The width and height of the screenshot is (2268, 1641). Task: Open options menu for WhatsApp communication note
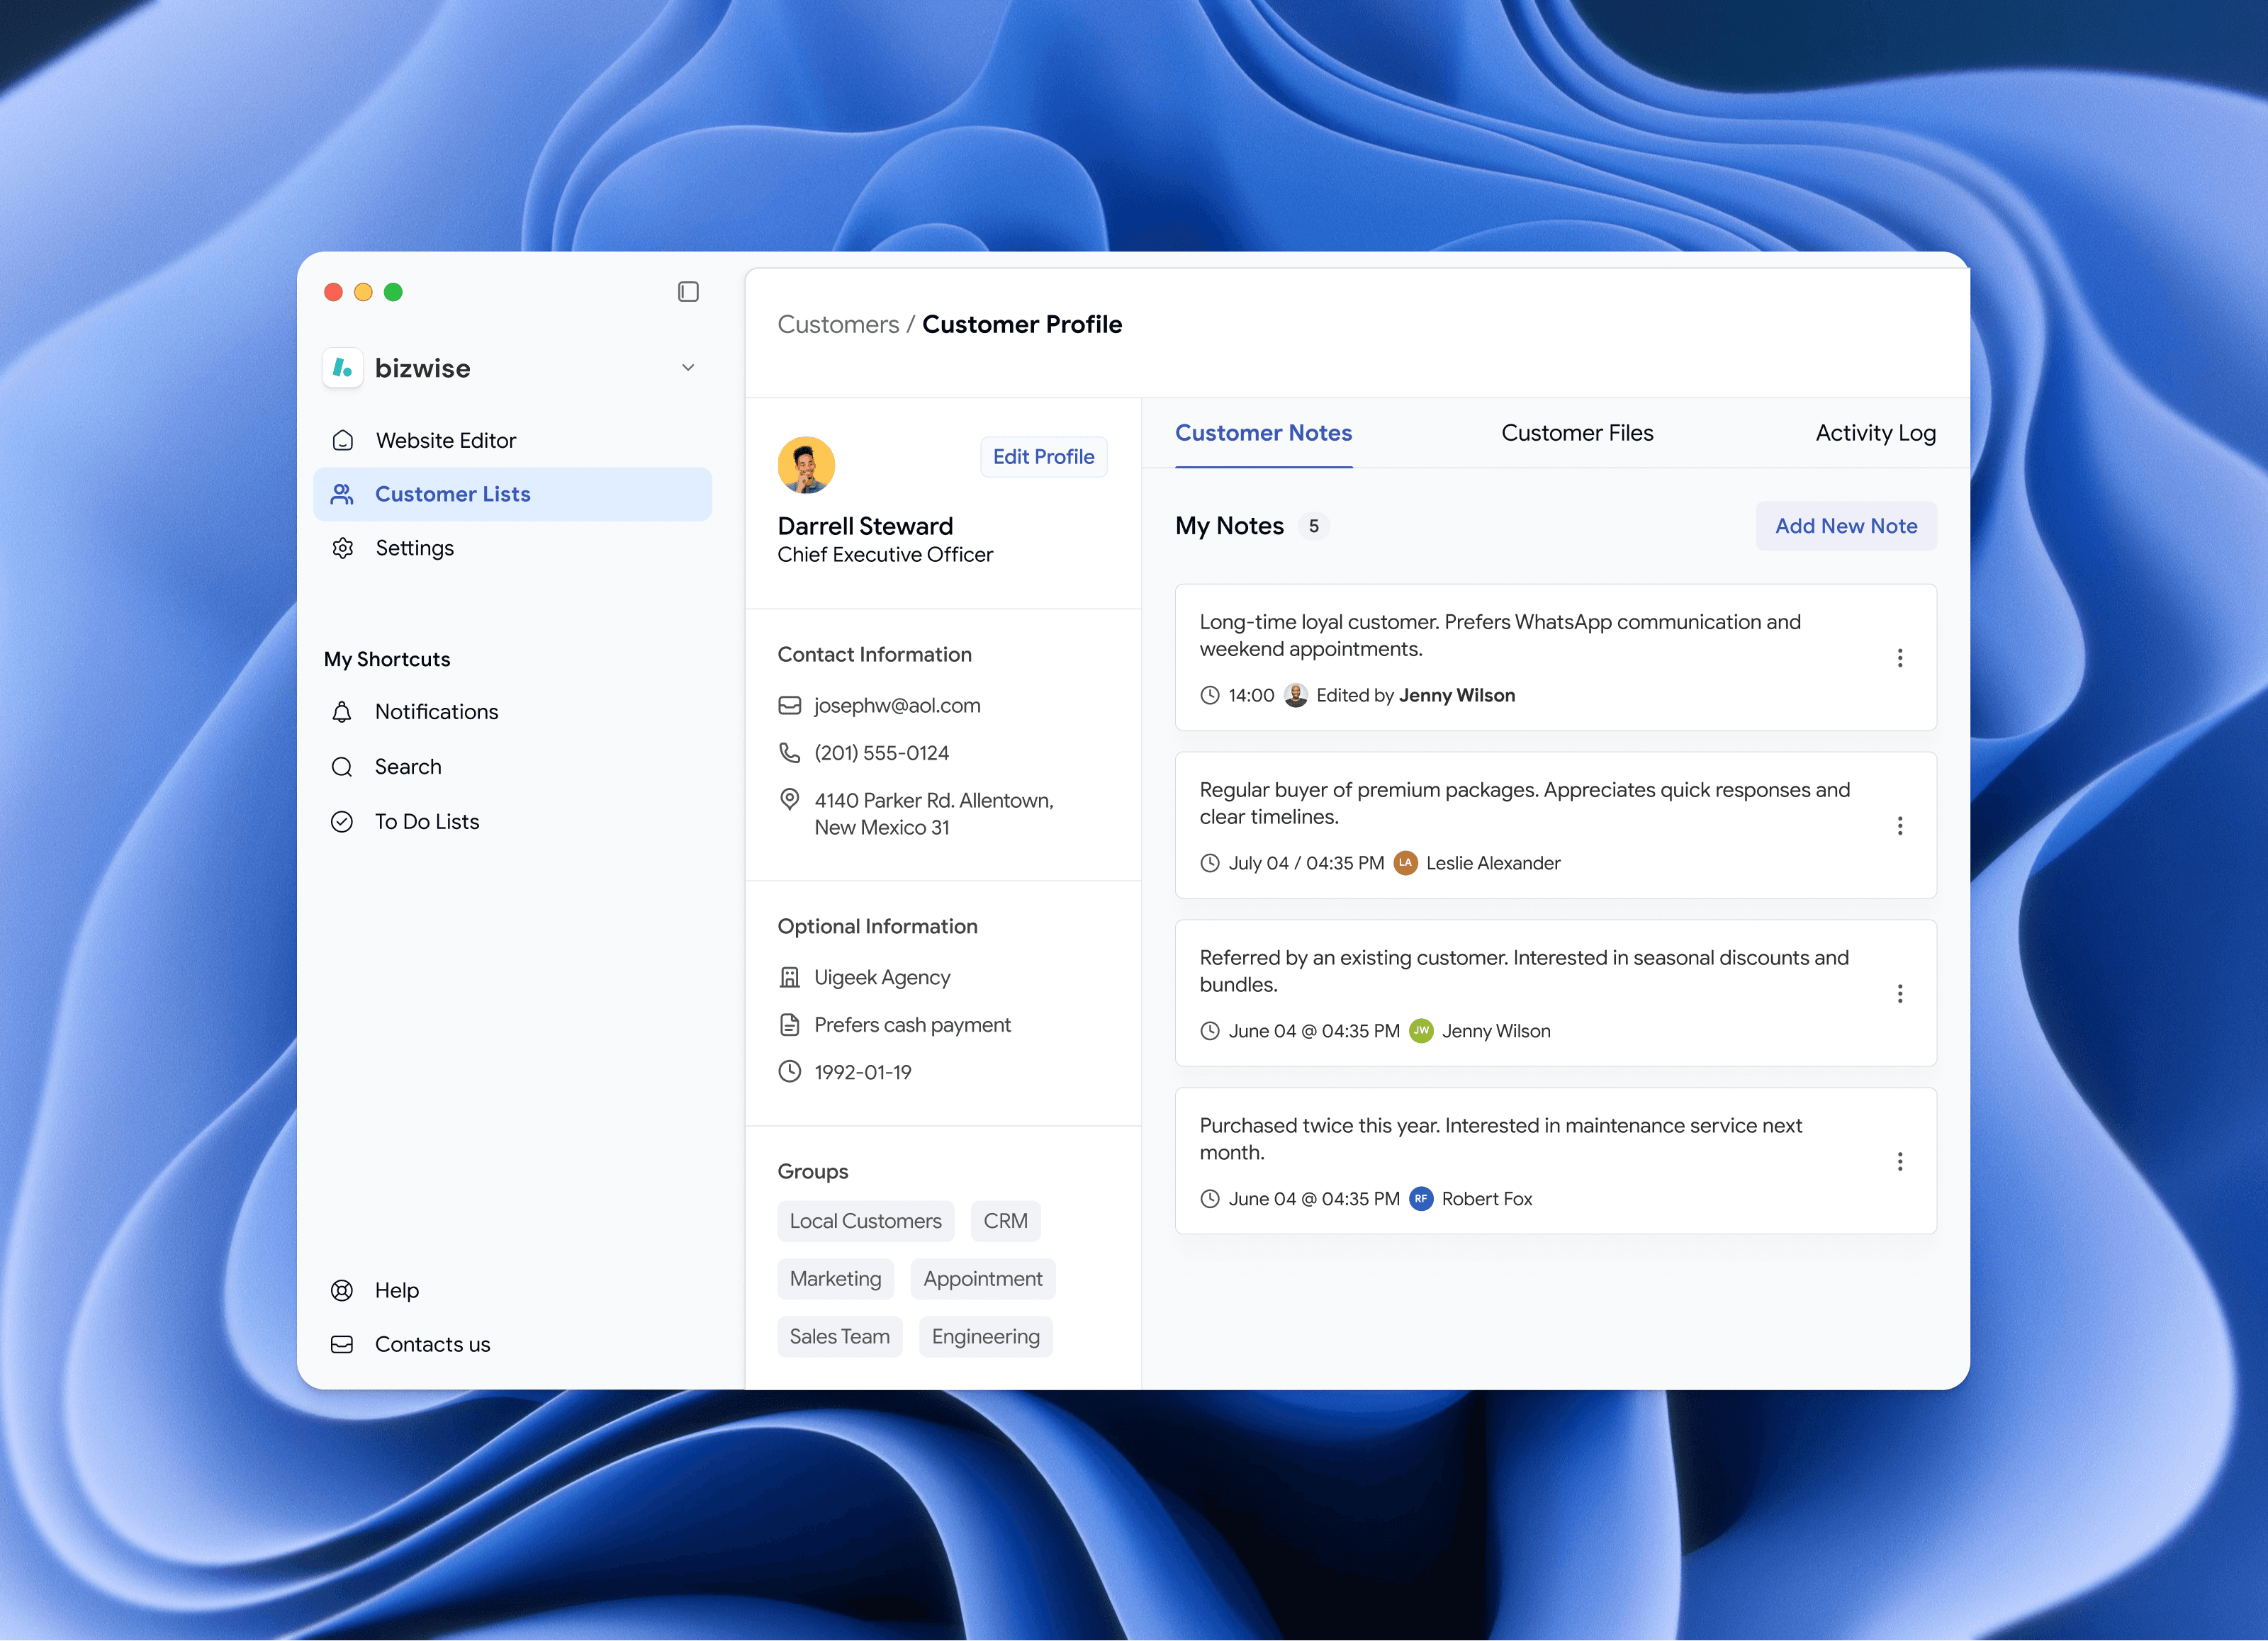tap(1899, 657)
